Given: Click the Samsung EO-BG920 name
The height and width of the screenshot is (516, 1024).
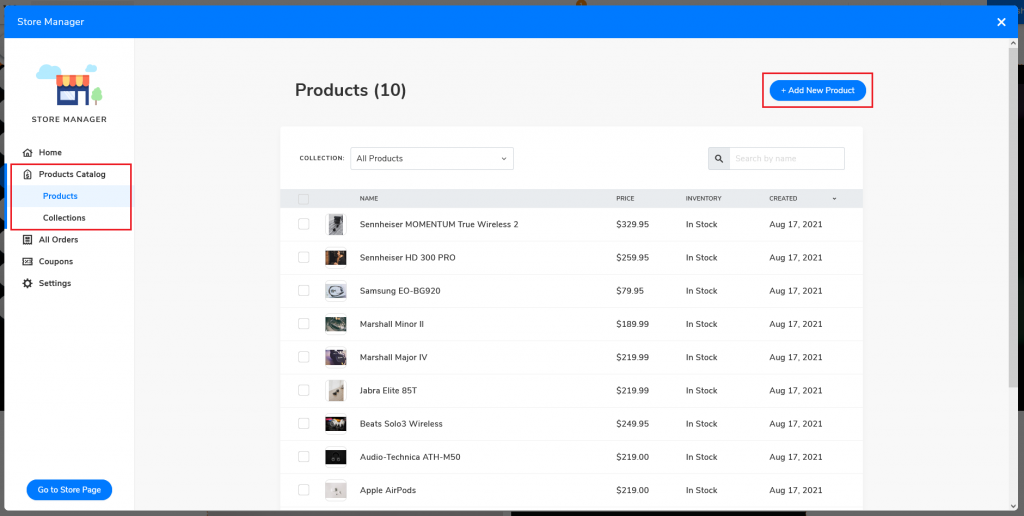Looking at the screenshot, I should pyautogui.click(x=400, y=291).
